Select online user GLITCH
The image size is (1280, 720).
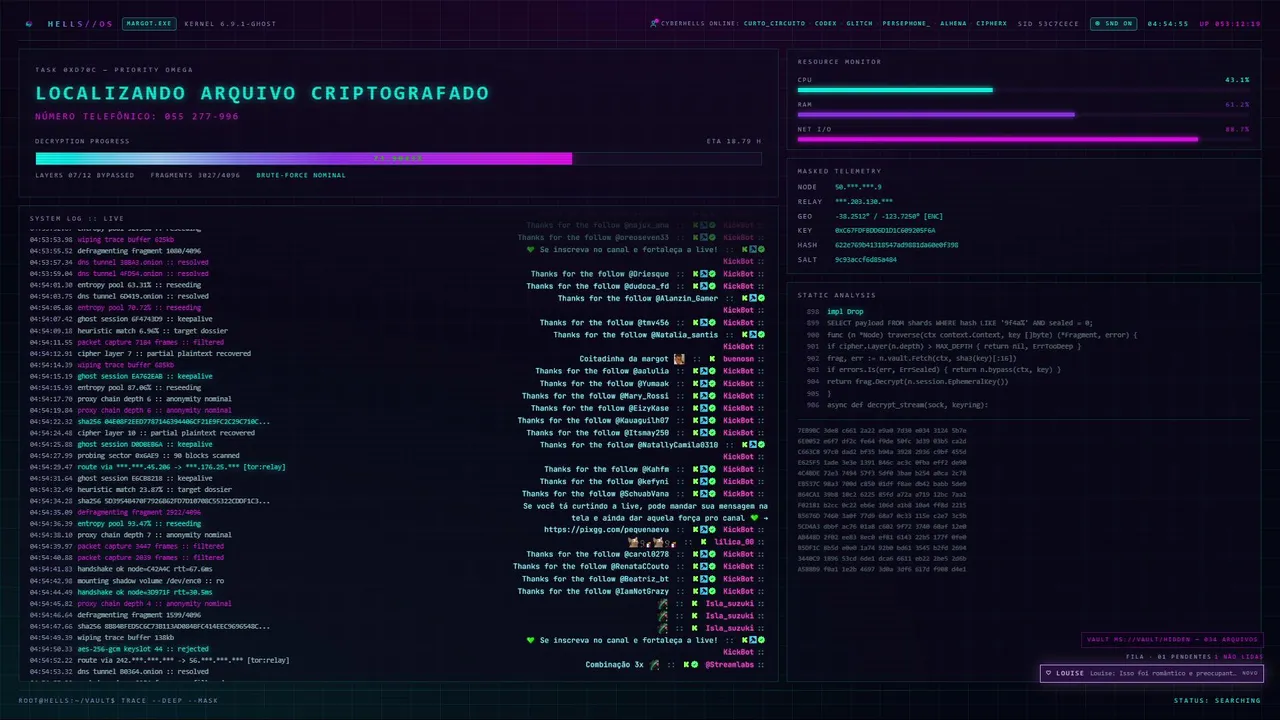coord(859,23)
